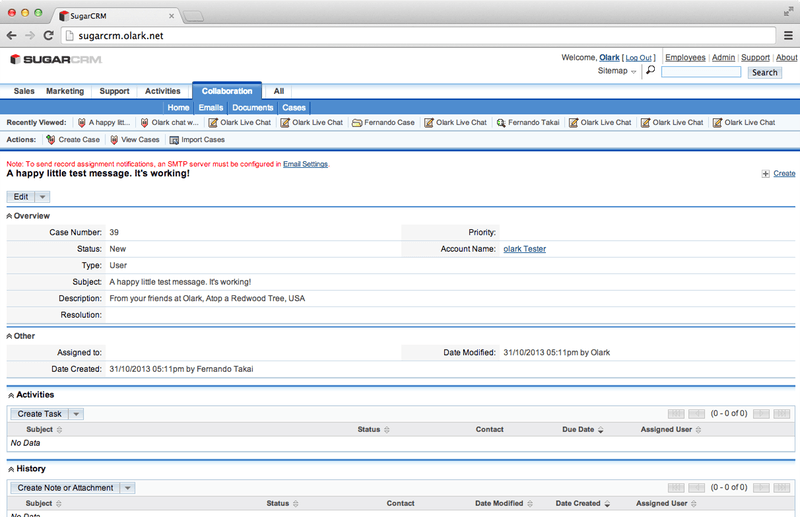Viewport: 800px width, 517px height.
Task: Switch to the Support tab
Action: coord(114,91)
